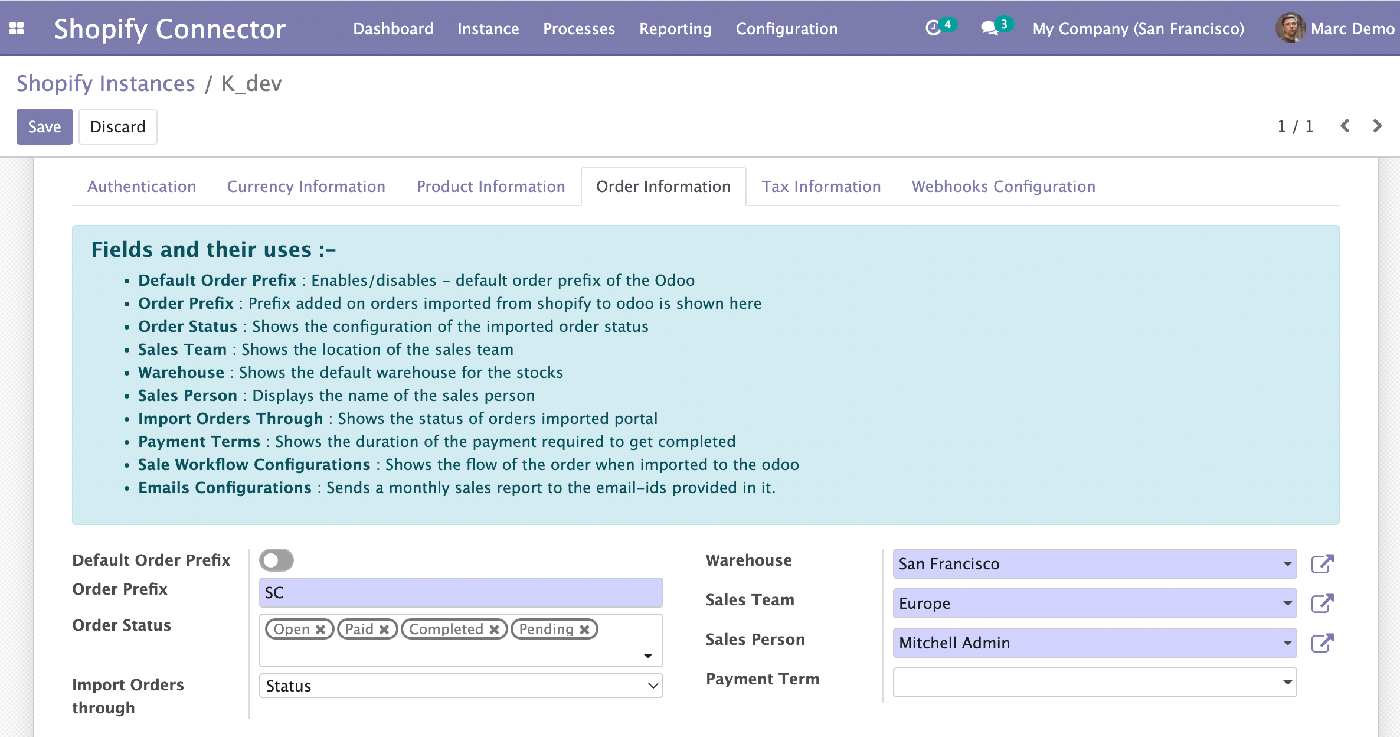Click the Payment Term field label
The image size is (1400, 737).
(x=763, y=679)
